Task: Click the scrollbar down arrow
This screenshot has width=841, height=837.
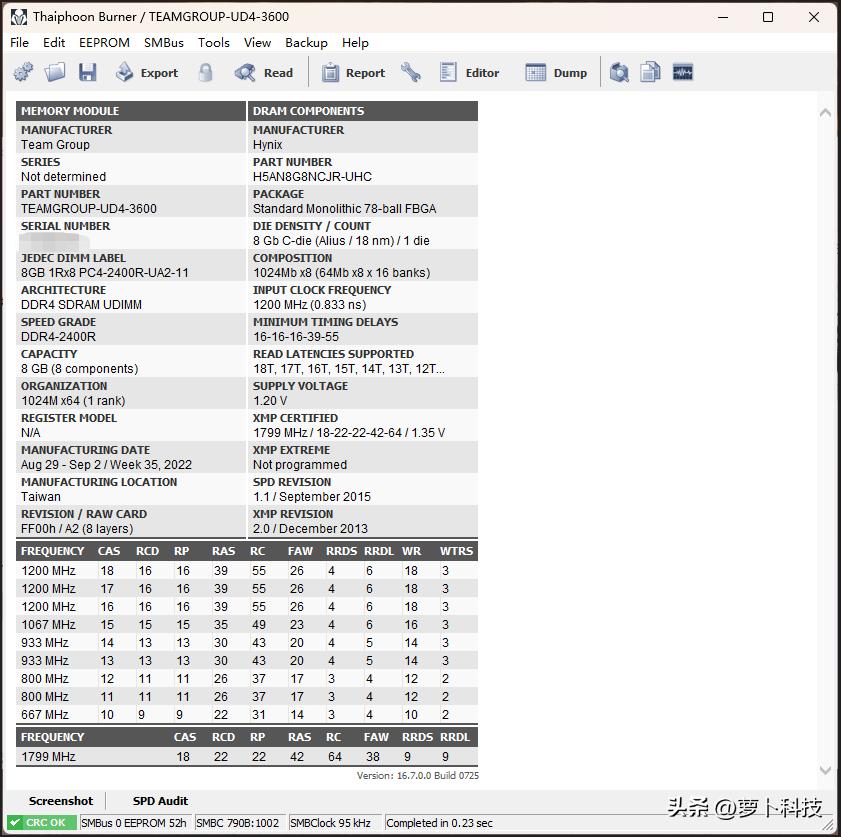Action: 825,771
